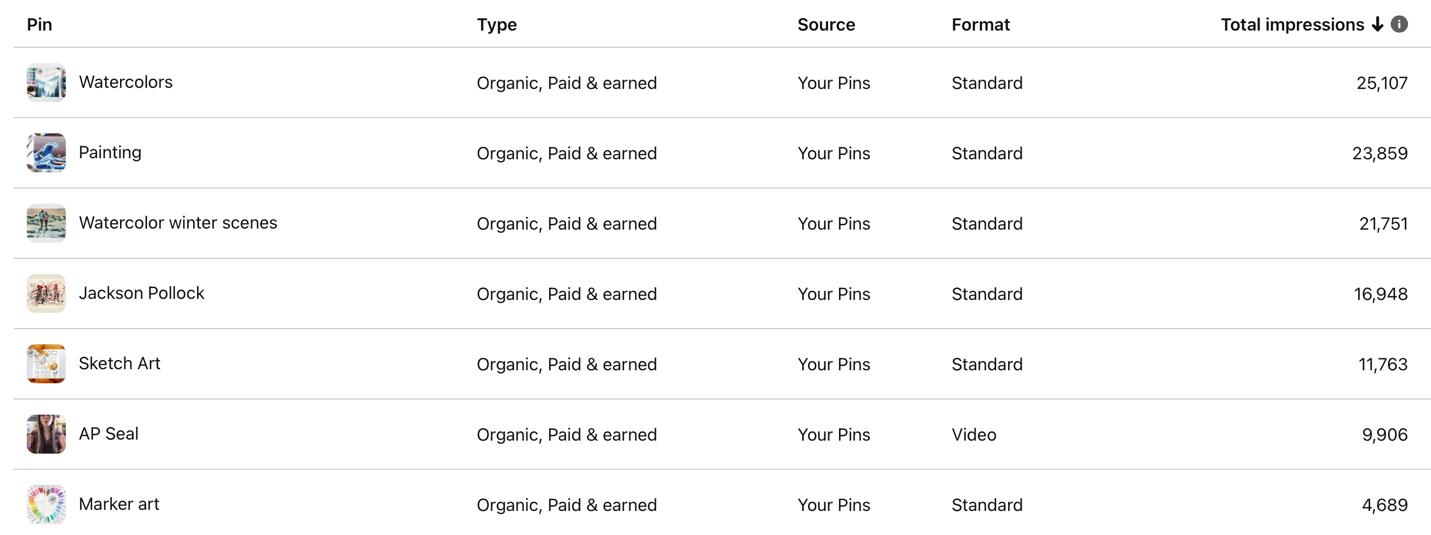Open the Watercolors pin thumbnail

tap(46, 83)
